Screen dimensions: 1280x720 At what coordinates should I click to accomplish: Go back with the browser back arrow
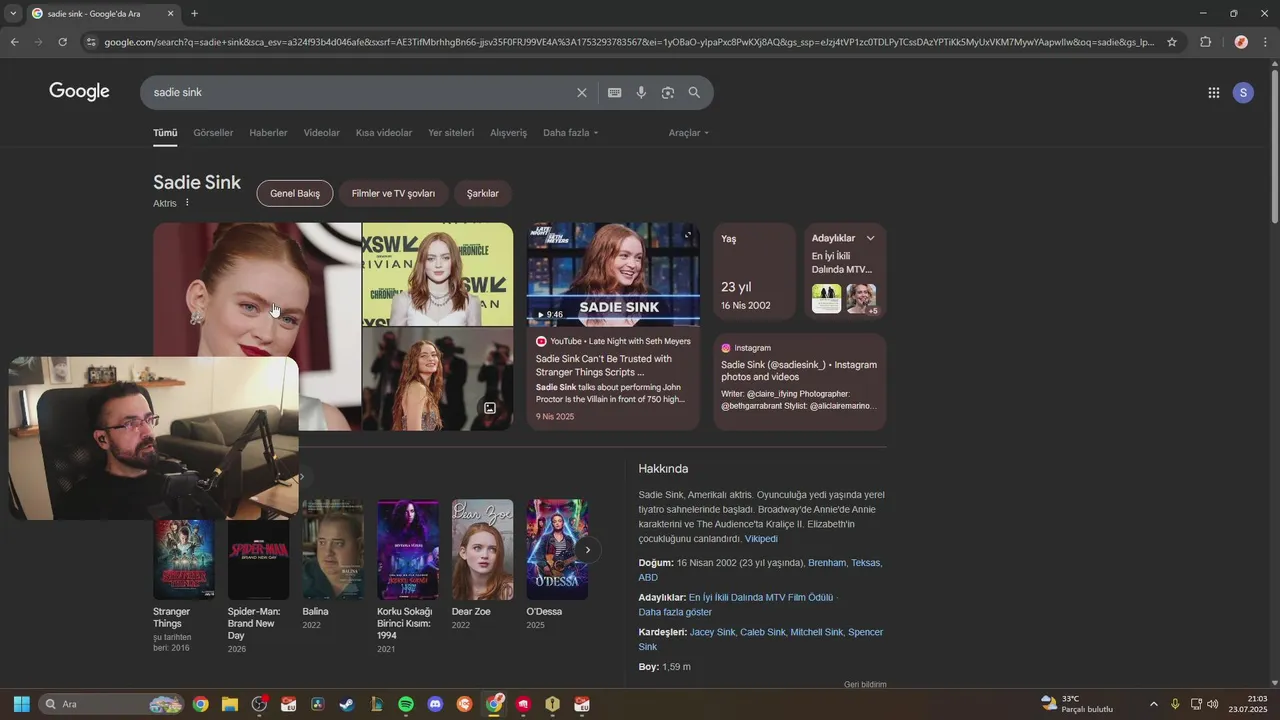pyautogui.click(x=14, y=42)
